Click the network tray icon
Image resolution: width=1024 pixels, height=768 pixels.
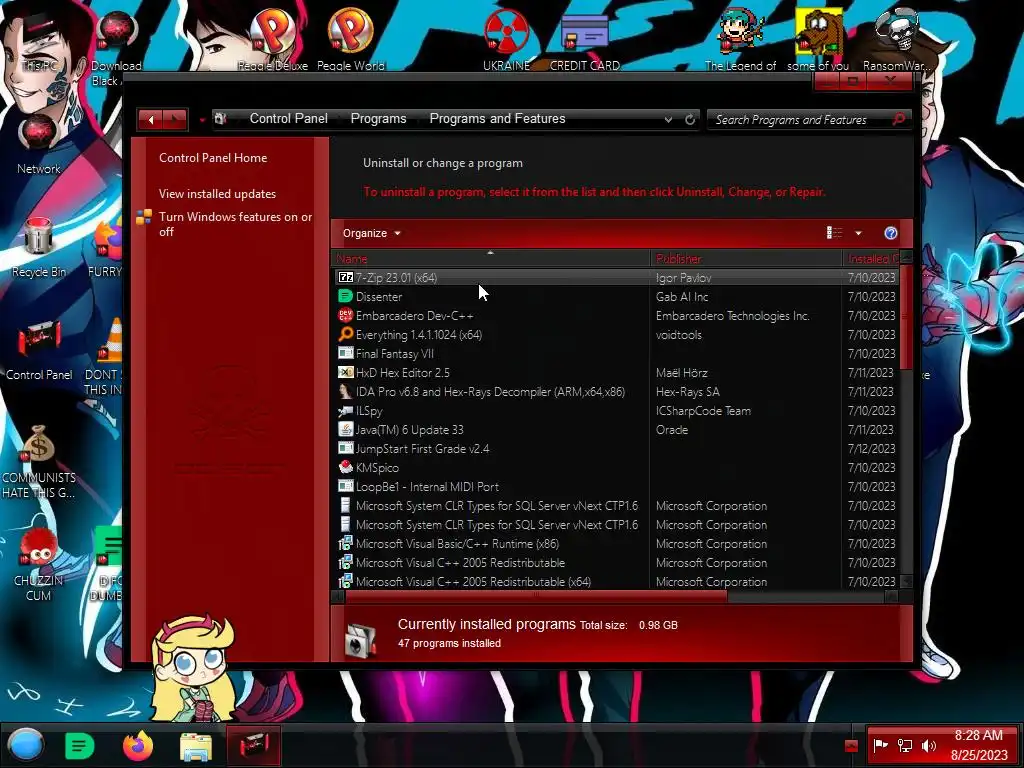point(904,745)
